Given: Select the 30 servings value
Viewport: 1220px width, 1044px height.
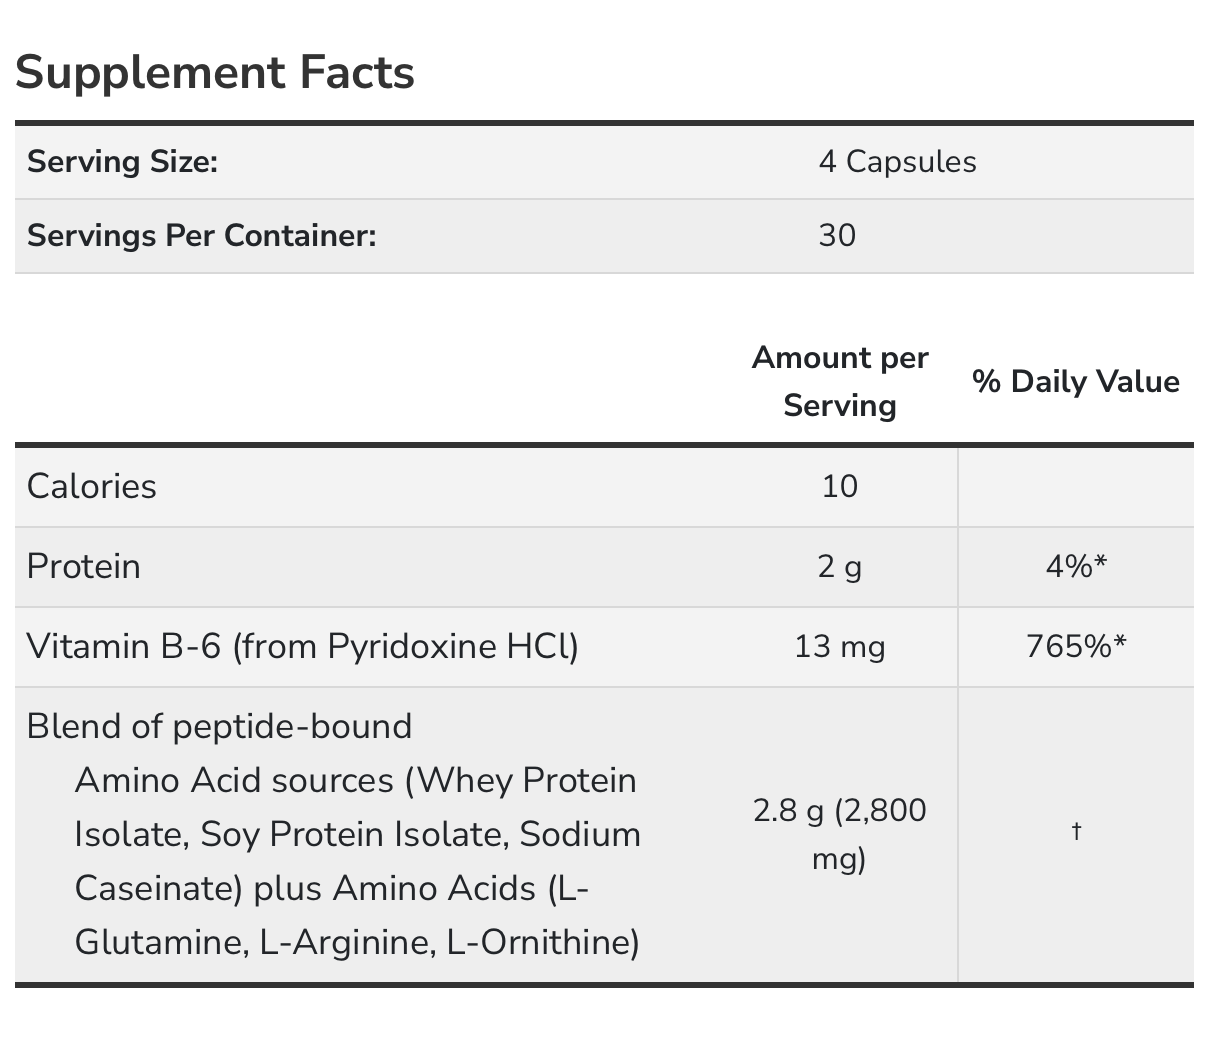Looking at the screenshot, I should coord(837,235).
